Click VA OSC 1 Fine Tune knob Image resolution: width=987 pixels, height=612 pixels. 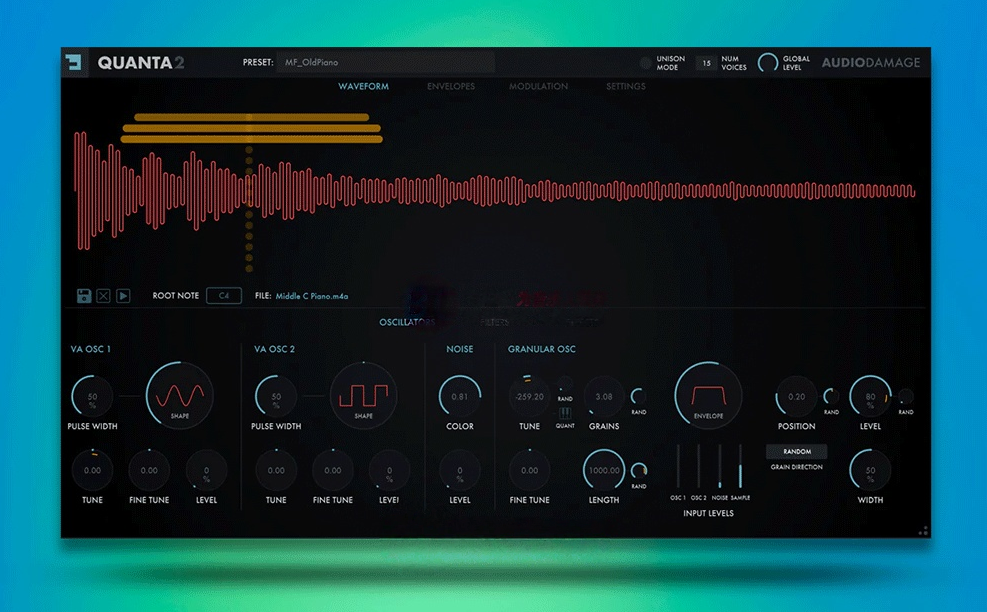coord(149,470)
